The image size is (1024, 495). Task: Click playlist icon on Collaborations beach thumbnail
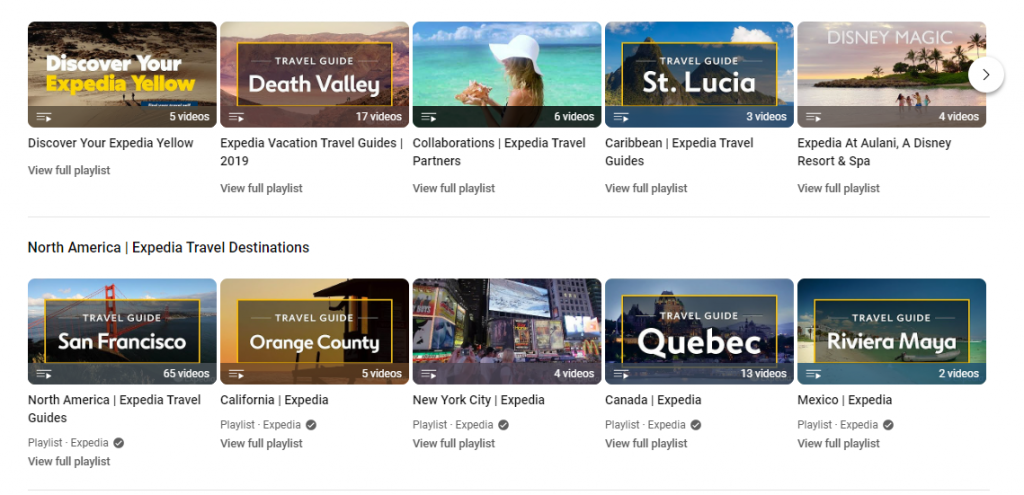pos(428,117)
